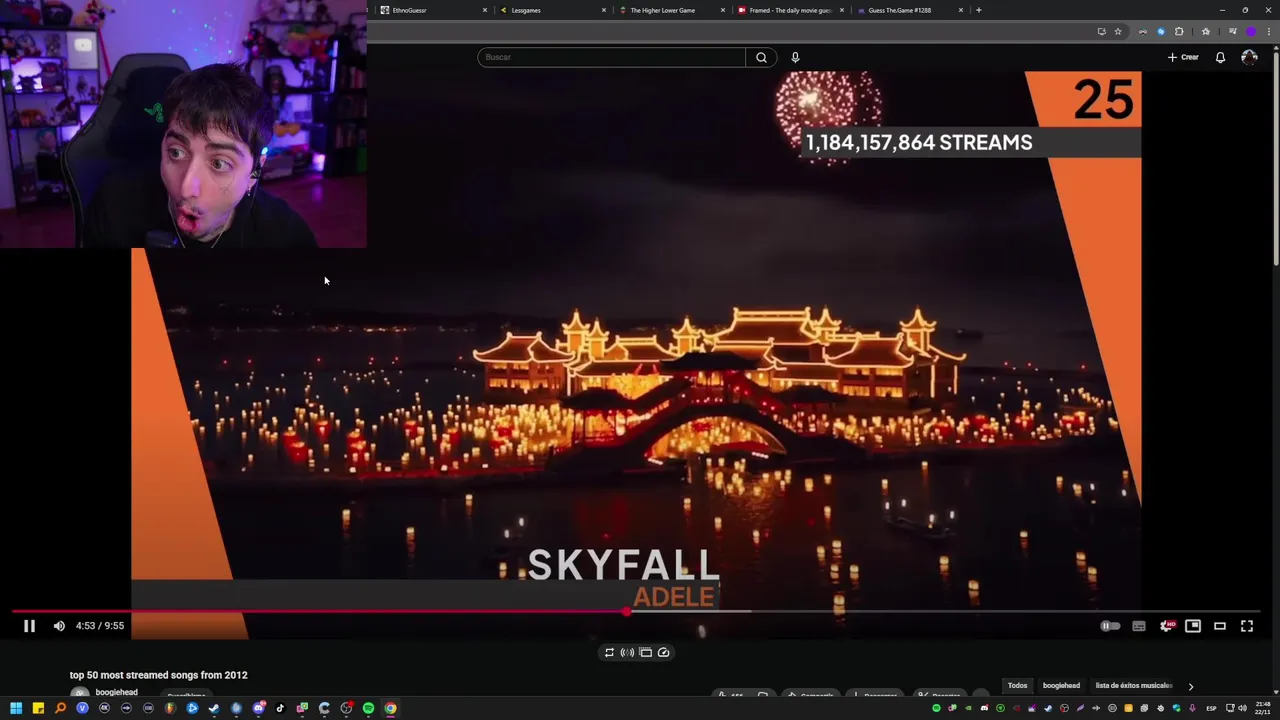Toggle the loop extension icon below player
This screenshot has height=720, width=1280.
coord(609,652)
